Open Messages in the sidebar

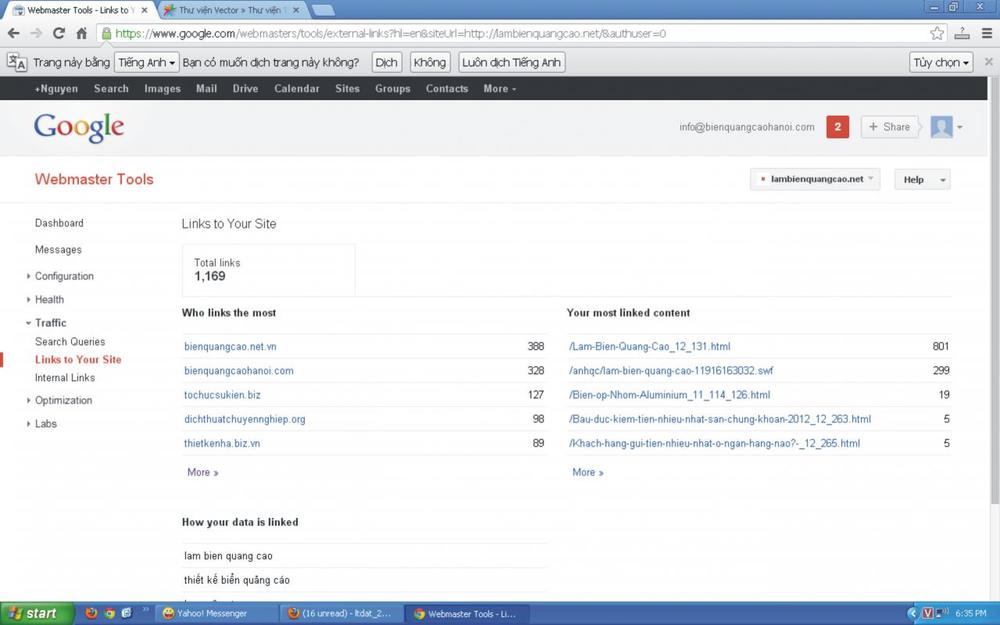pyautogui.click(x=58, y=250)
